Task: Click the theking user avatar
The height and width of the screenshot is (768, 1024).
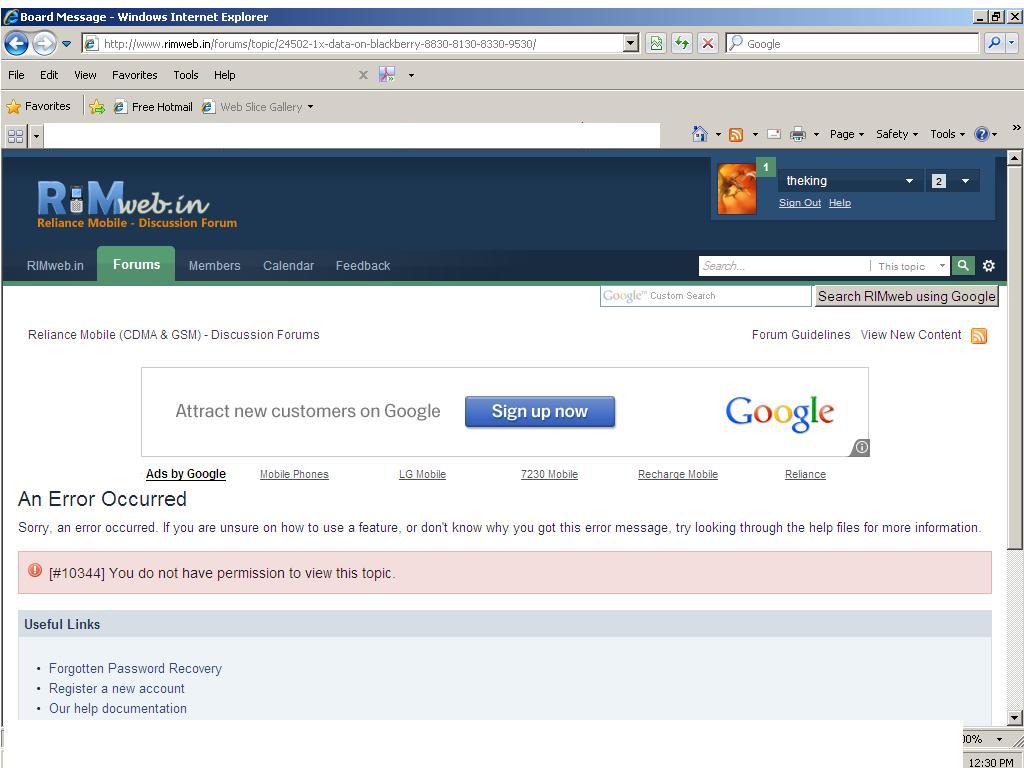Action: (x=737, y=189)
